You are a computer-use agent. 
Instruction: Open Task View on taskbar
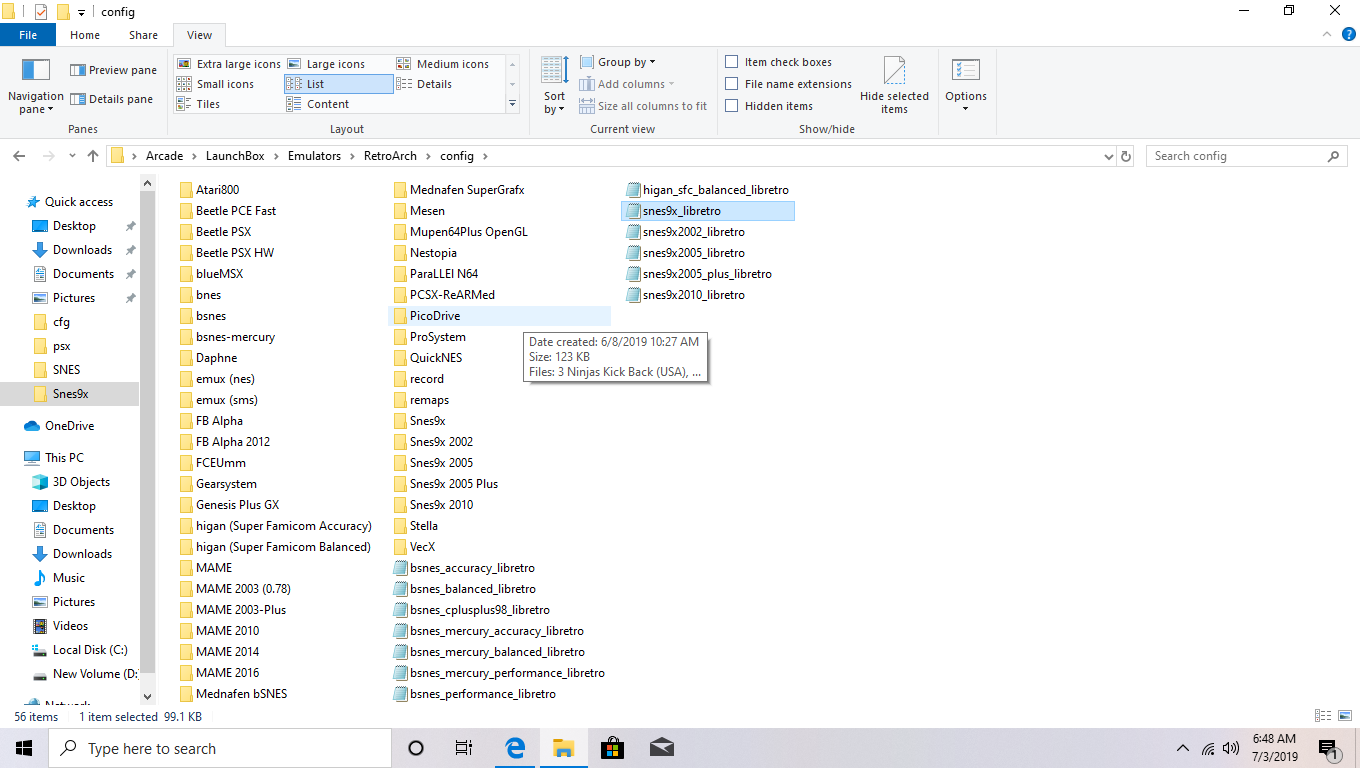pos(464,748)
